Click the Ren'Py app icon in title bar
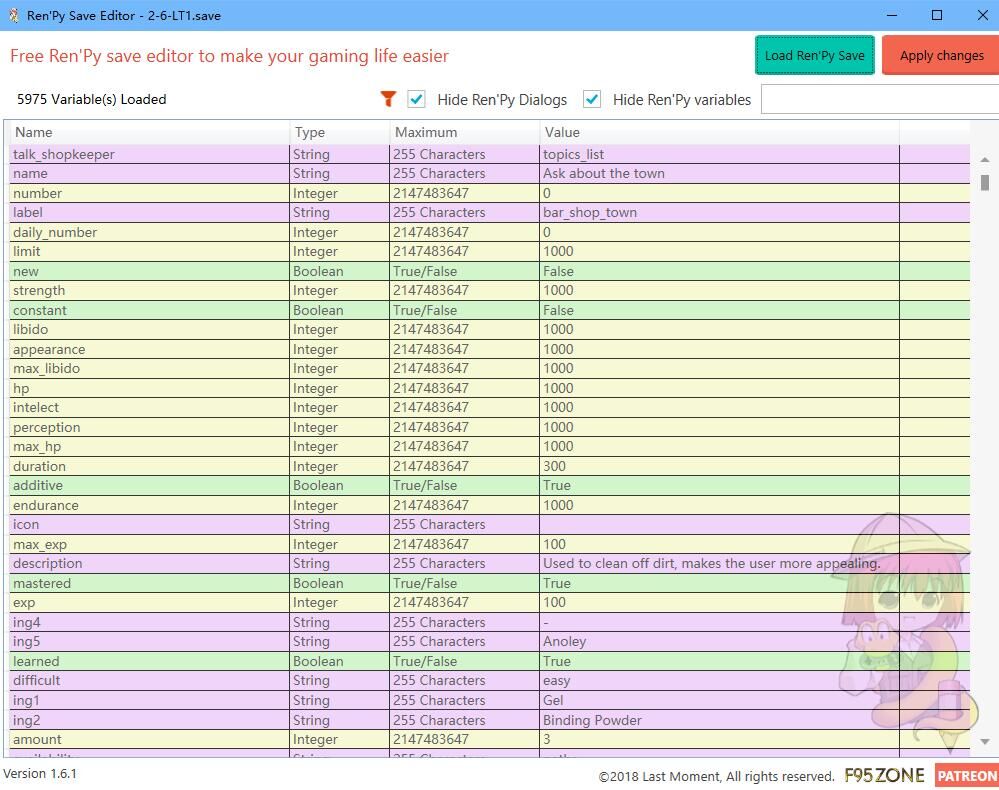Viewport: 999px width, 790px height. [13, 15]
